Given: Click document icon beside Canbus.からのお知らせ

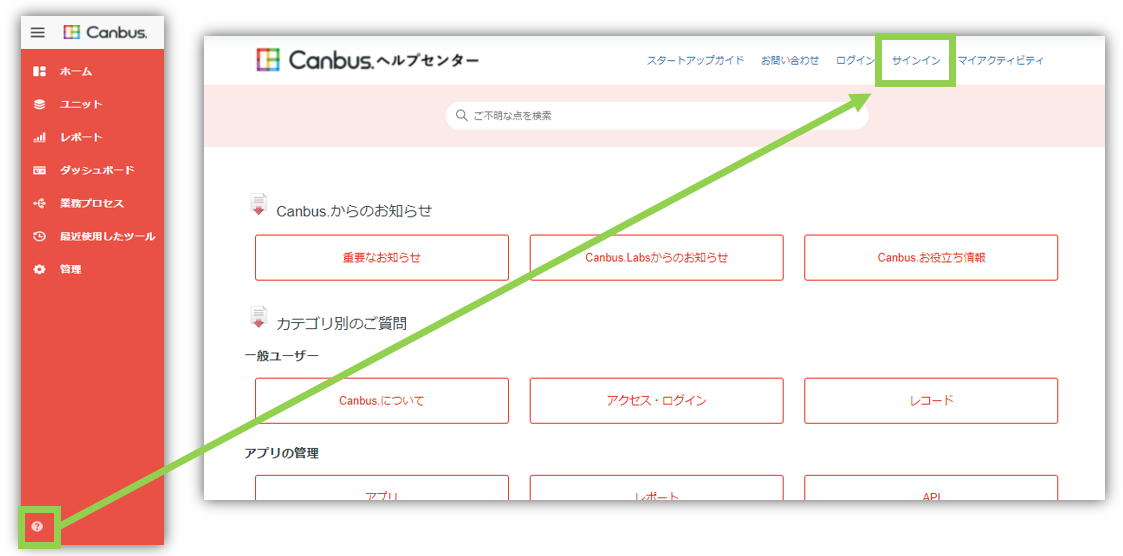Looking at the screenshot, I should tap(258, 204).
